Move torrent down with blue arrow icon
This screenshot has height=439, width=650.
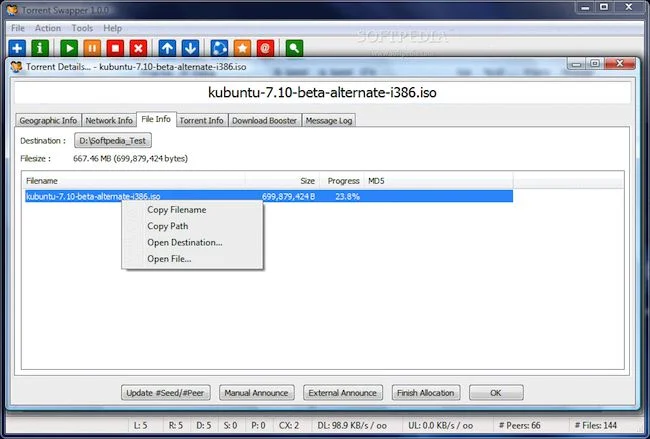(x=190, y=48)
